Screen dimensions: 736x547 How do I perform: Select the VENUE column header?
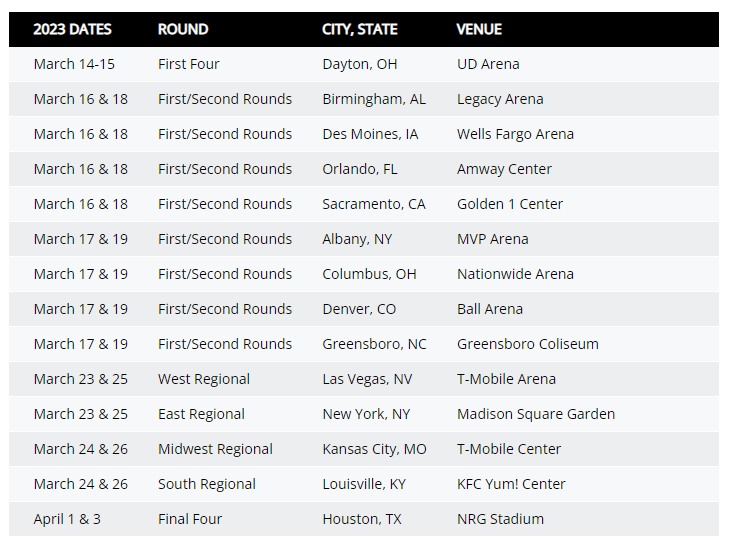click(479, 29)
